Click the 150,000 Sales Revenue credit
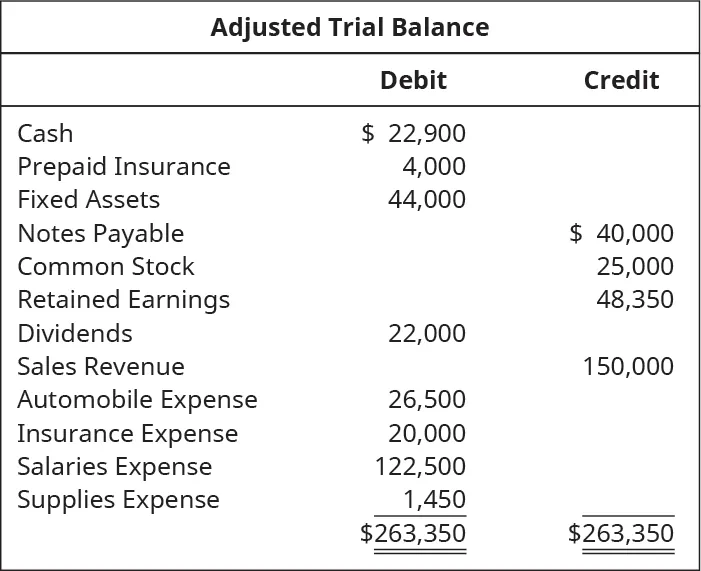 (628, 366)
